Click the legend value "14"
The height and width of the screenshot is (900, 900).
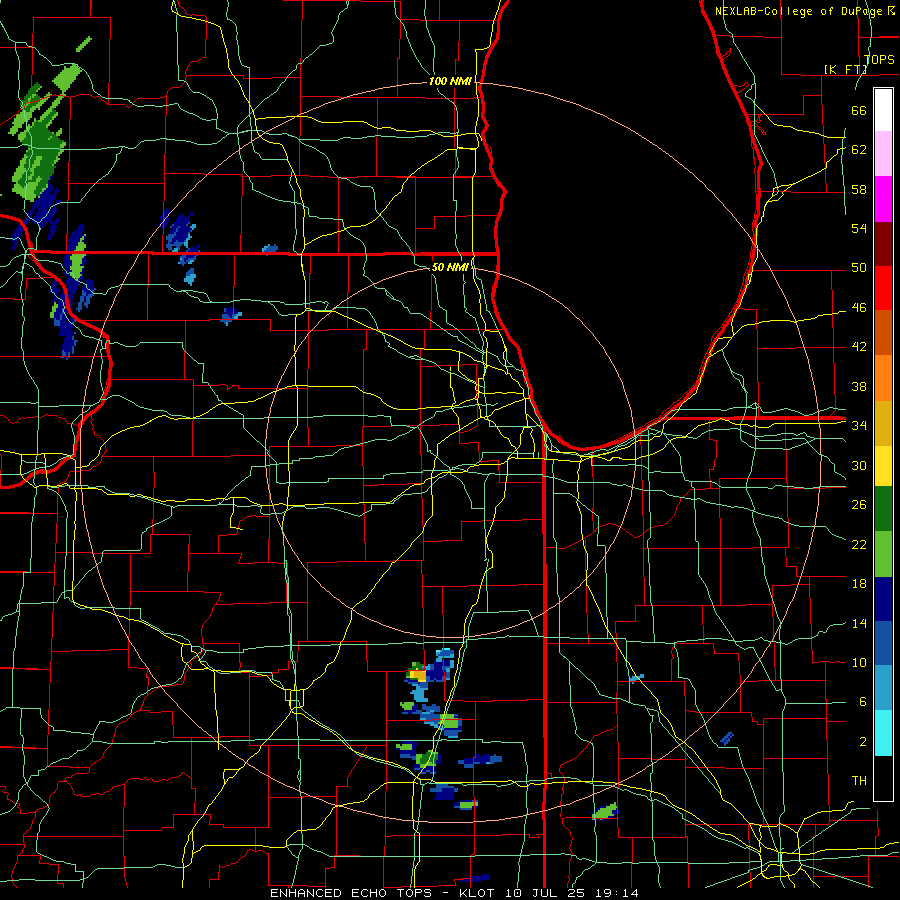tap(859, 623)
